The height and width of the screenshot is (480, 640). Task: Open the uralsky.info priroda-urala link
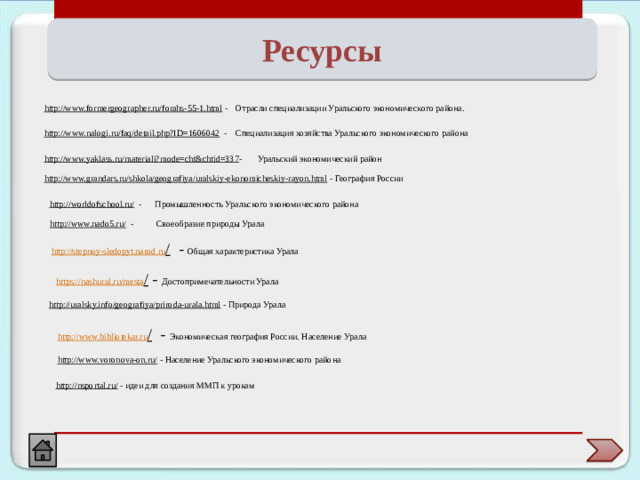tap(135, 305)
